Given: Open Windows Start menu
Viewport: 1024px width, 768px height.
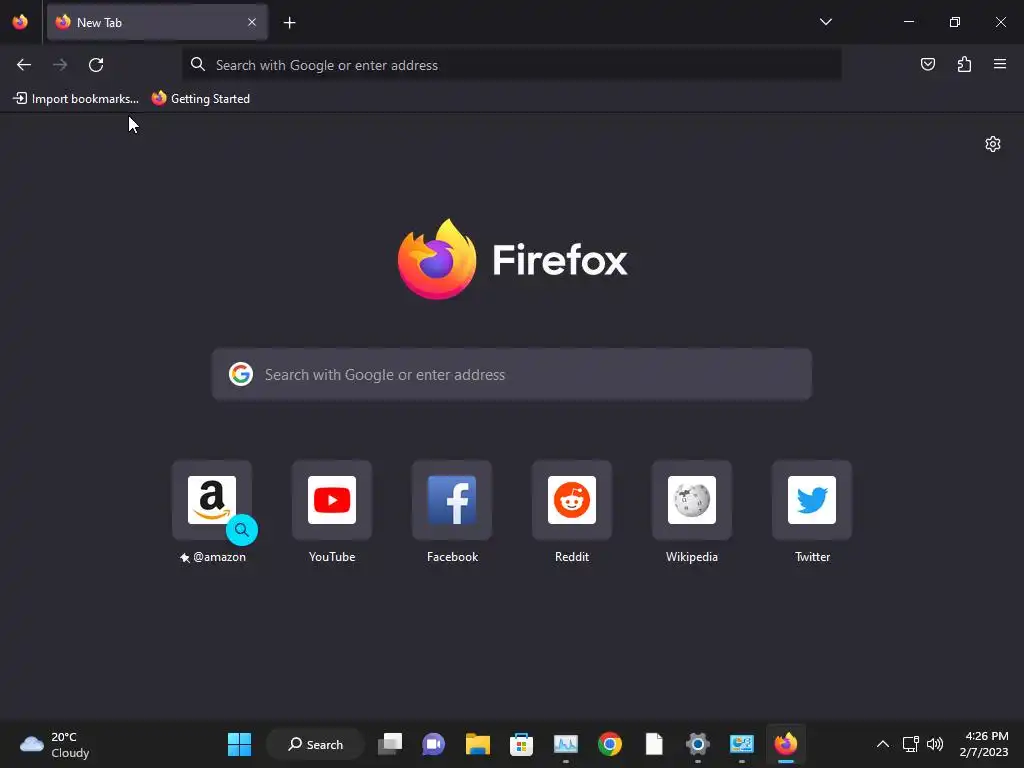Looking at the screenshot, I should (x=239, y=744).
